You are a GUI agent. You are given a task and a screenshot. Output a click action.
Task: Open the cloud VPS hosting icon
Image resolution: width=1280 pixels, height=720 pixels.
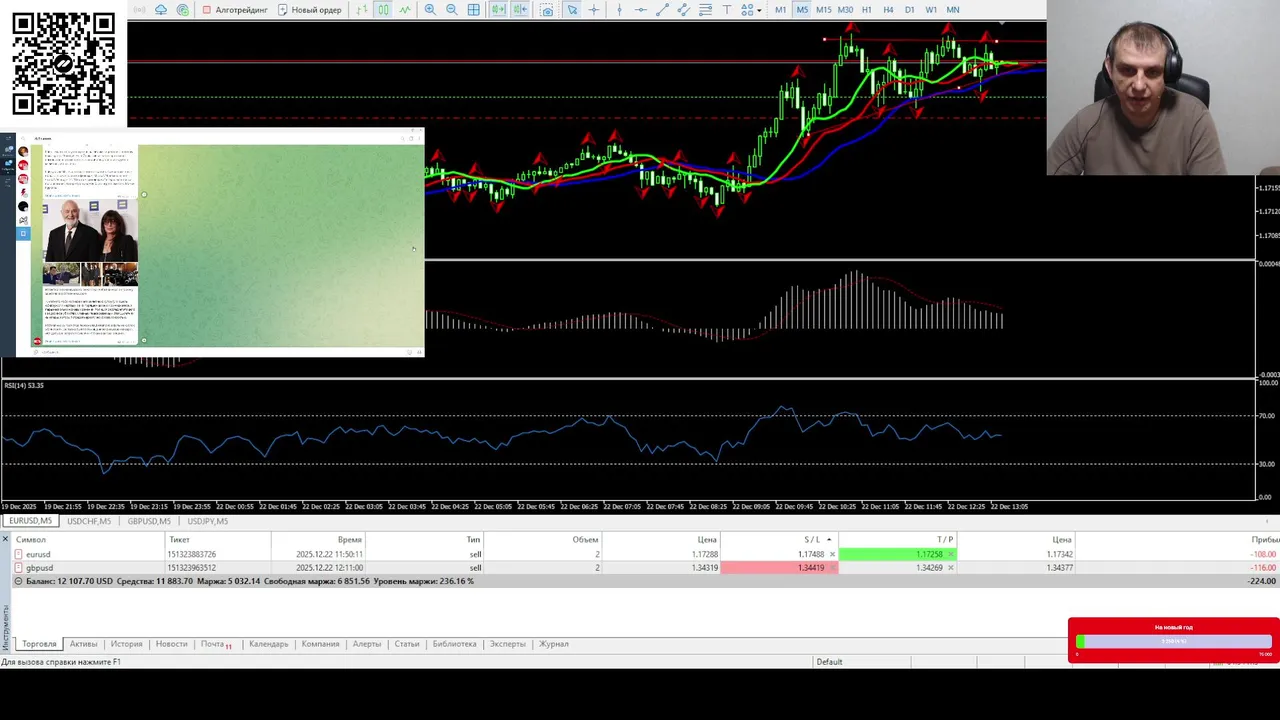click(161, 9)
